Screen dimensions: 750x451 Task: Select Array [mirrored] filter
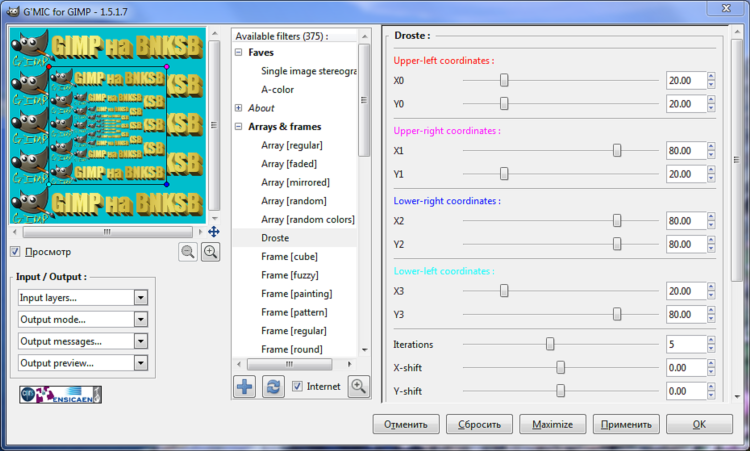click(x=295, y=182)
